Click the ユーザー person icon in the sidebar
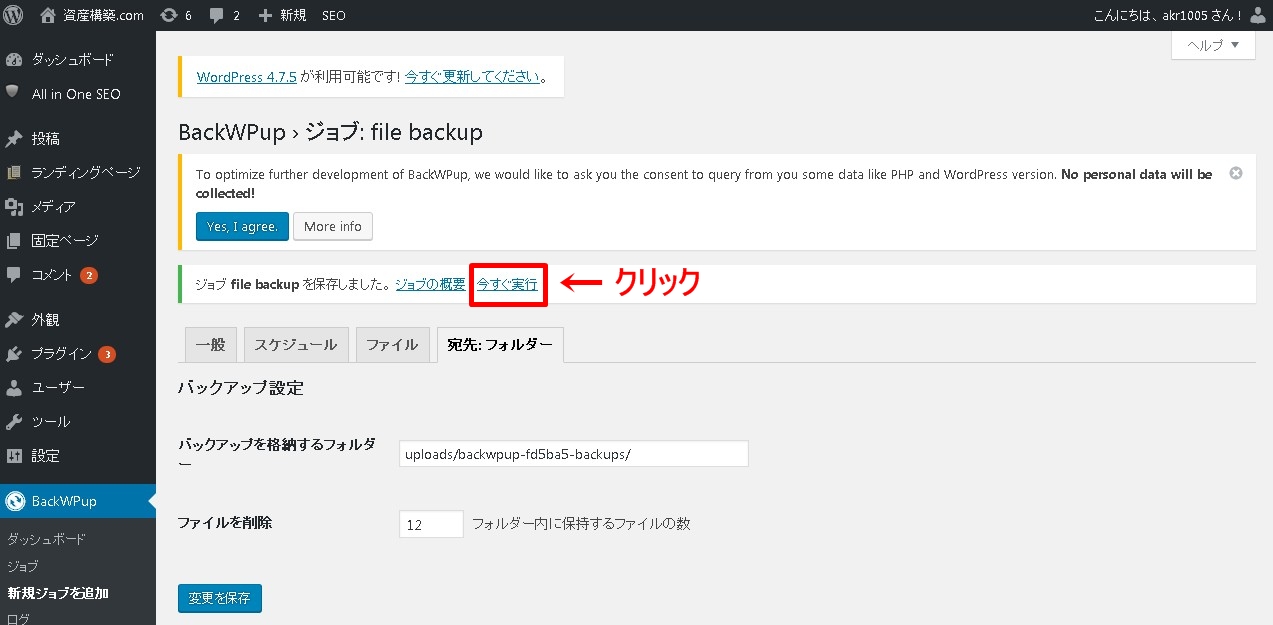1273x625 pixels. (x=14, y=388)
